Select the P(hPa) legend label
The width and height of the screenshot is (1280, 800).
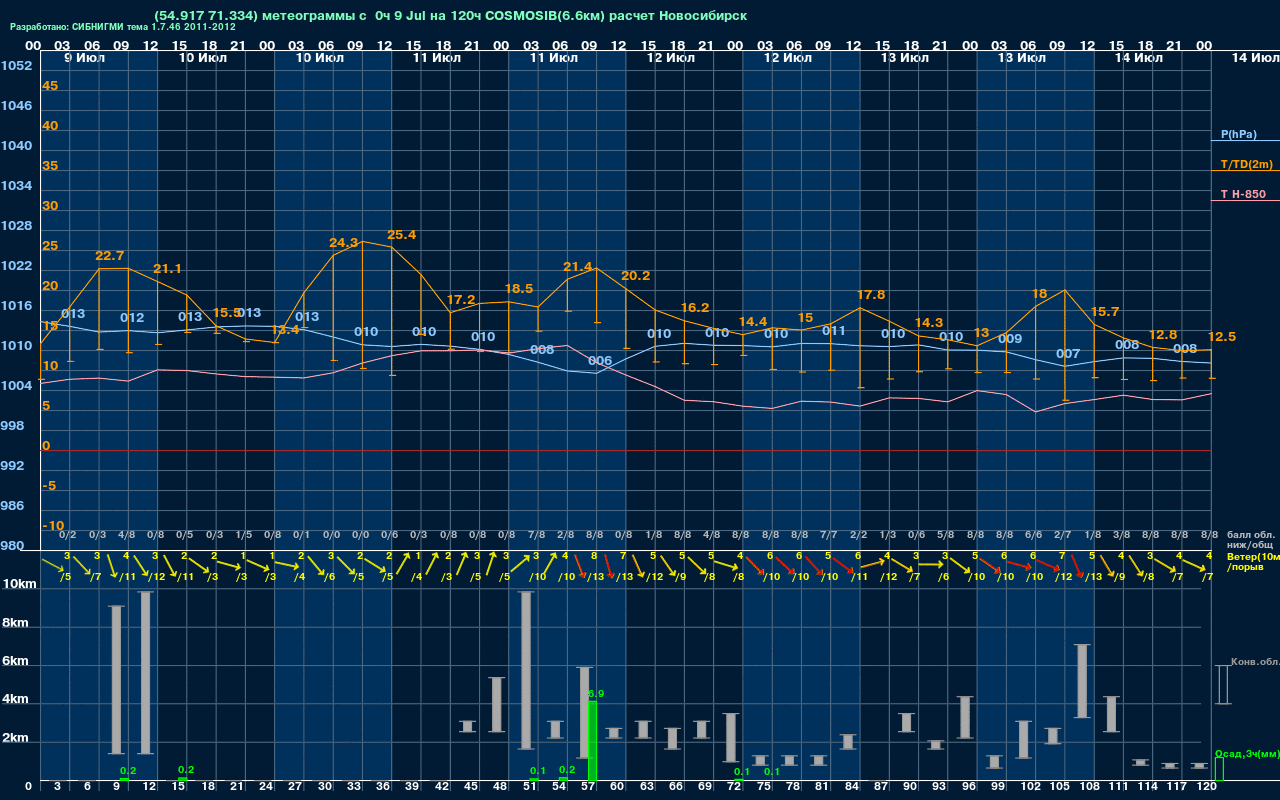(x=1238, y=134)
